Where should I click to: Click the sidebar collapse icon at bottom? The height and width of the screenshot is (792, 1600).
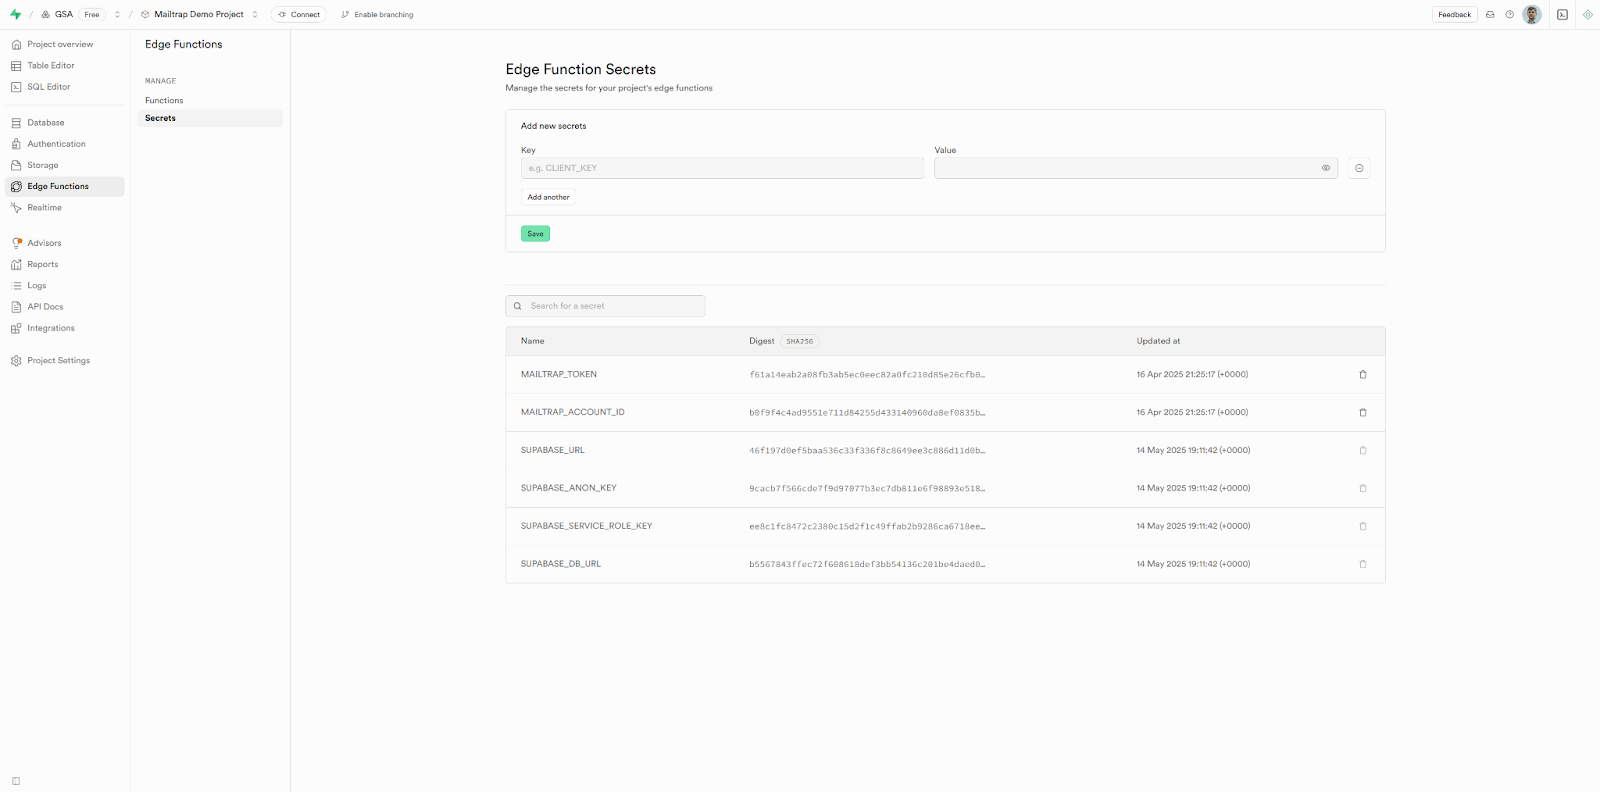(x=16, y=781)
